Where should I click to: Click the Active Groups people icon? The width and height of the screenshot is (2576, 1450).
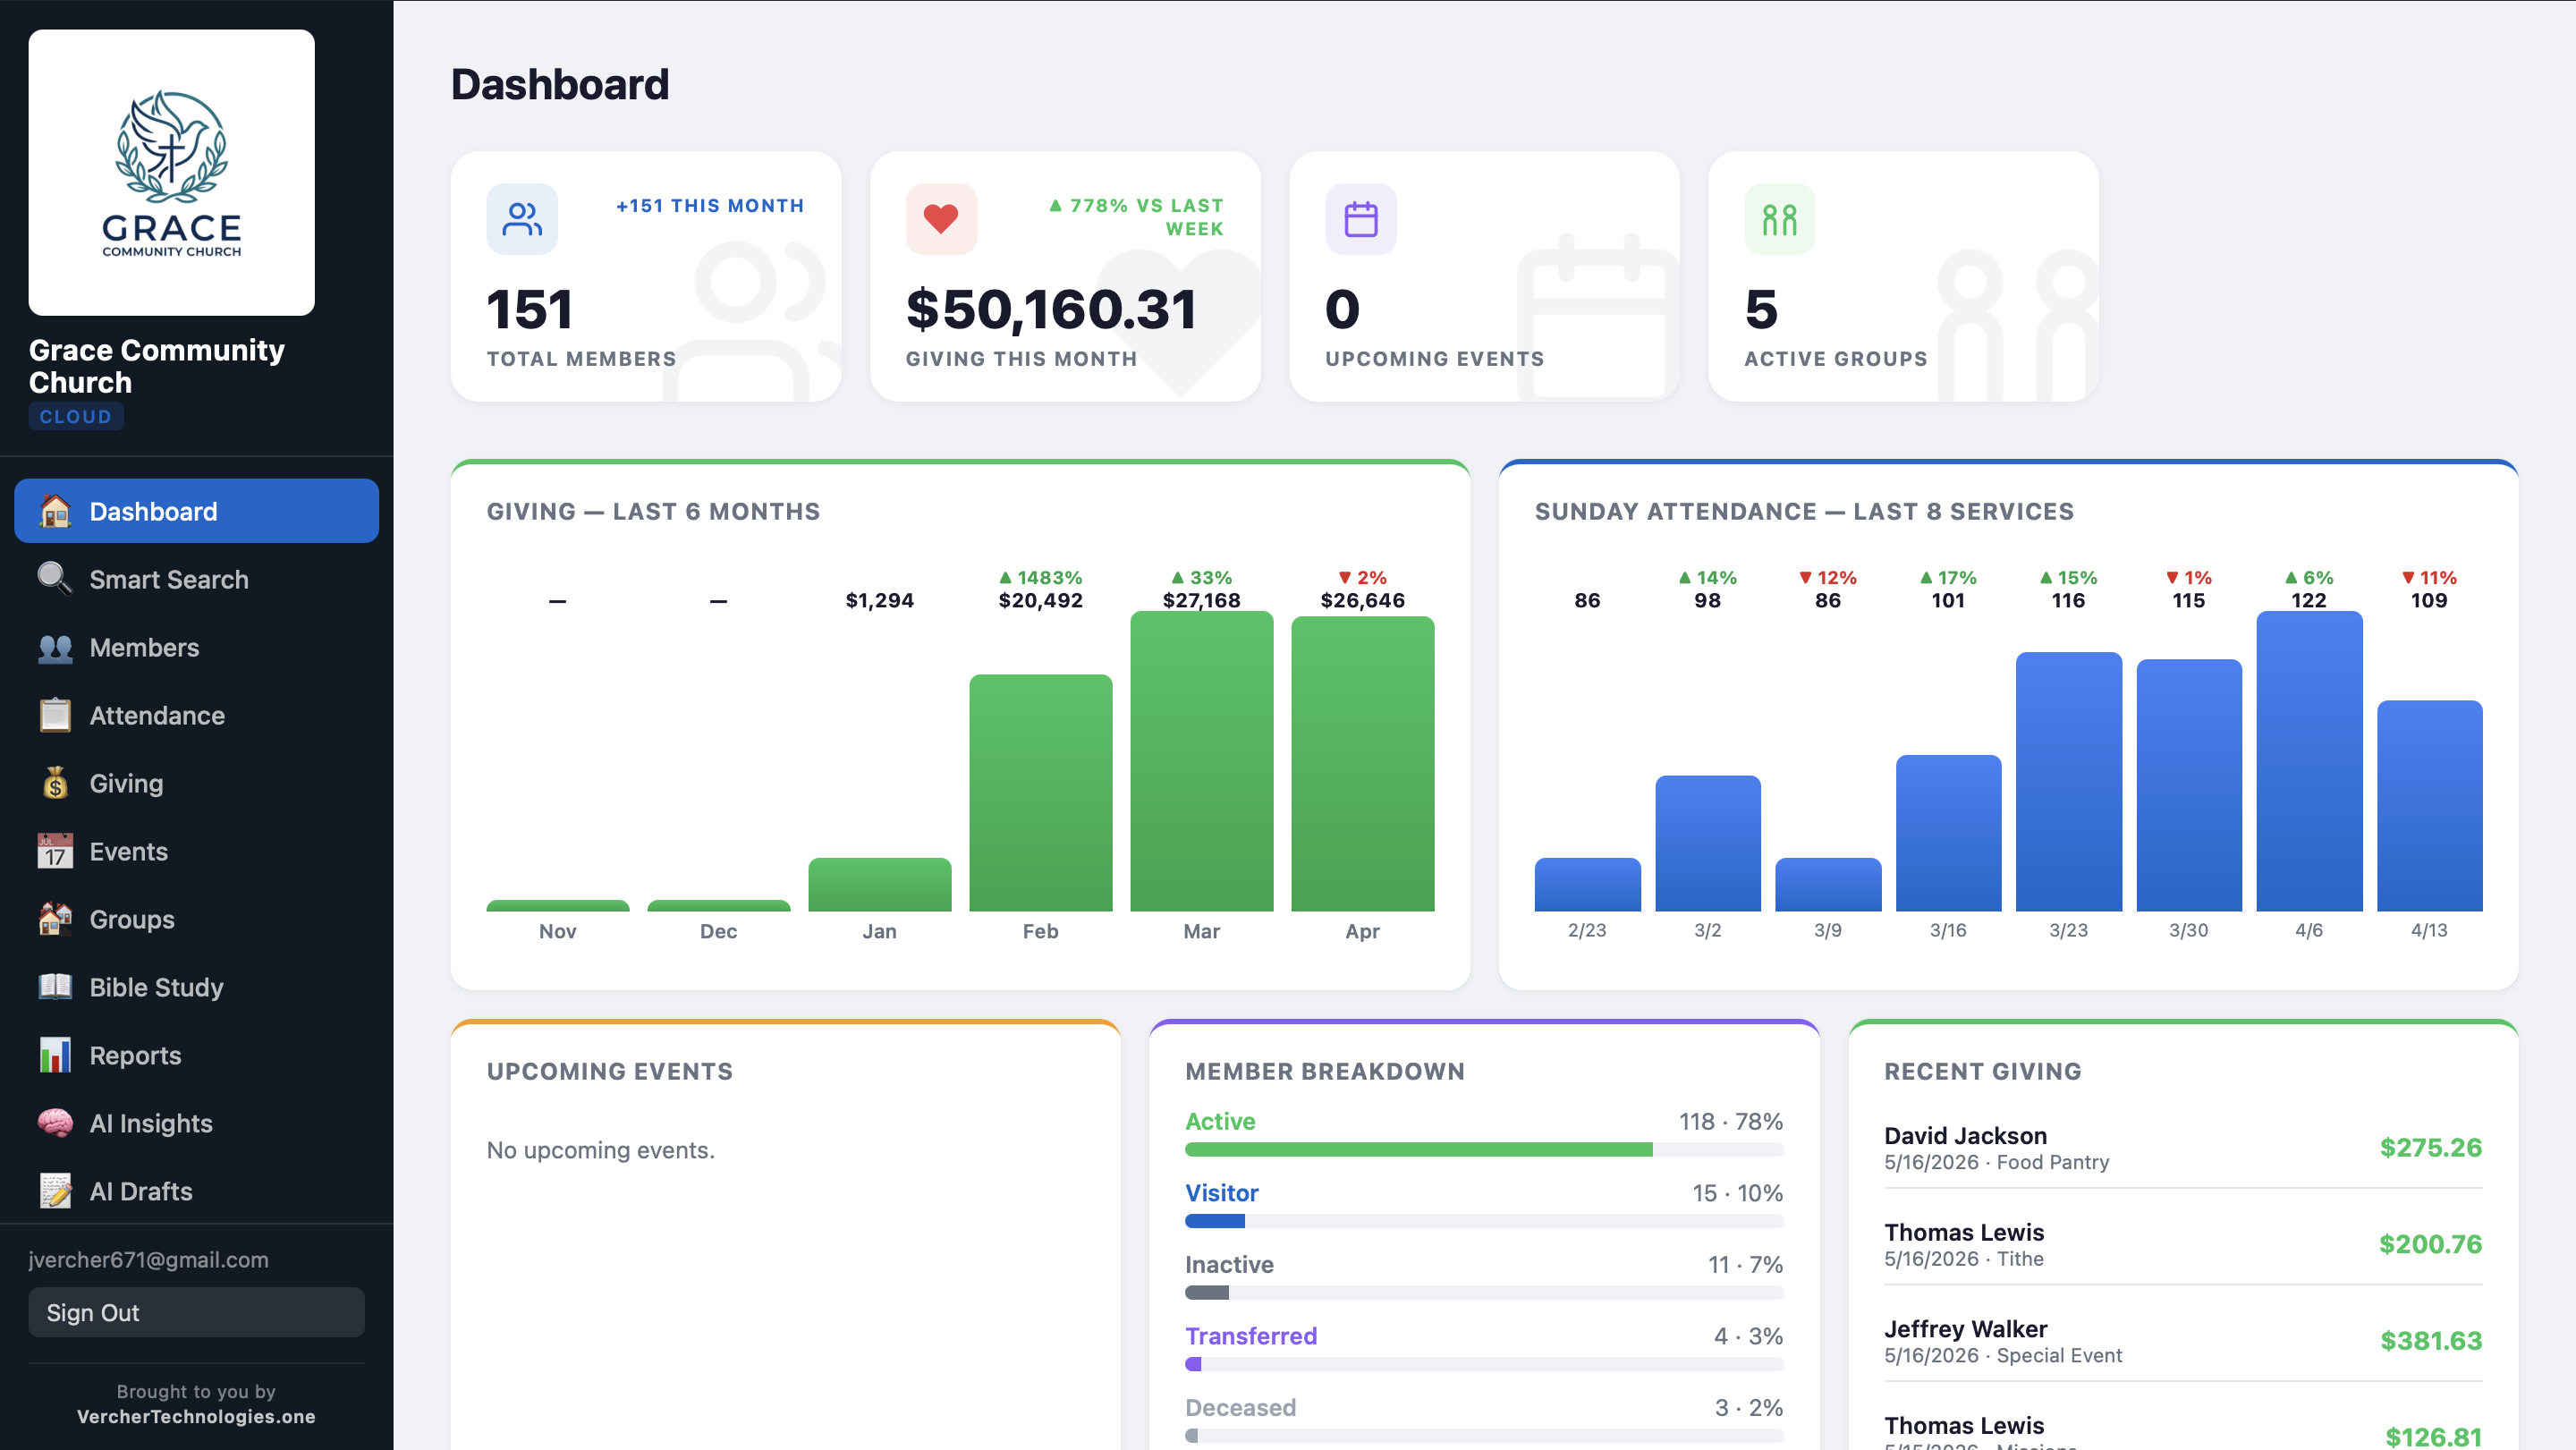point(1779,218)
